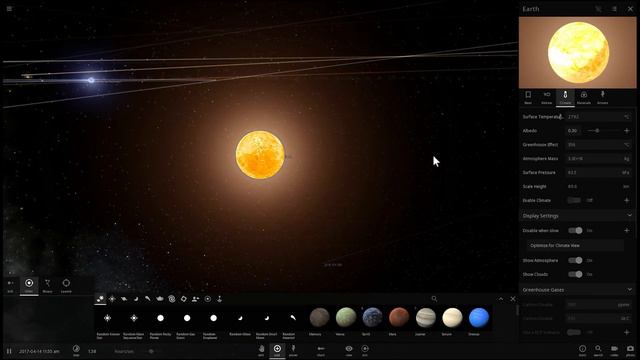
Task: Collapse the add panel with the up chevron
Action: click(x=501, y=299)
